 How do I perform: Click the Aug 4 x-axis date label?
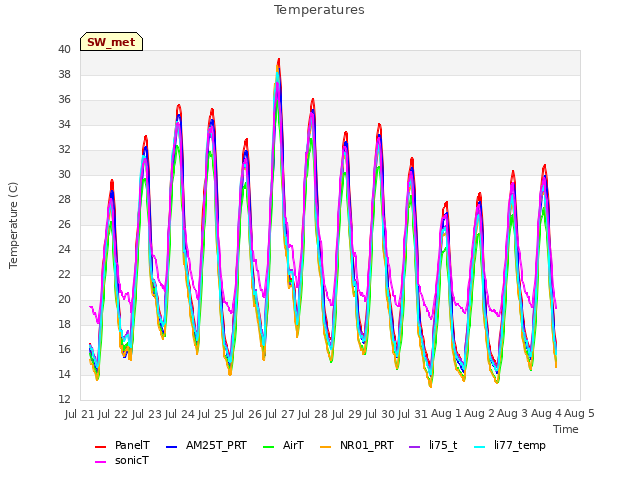(546, 414)
